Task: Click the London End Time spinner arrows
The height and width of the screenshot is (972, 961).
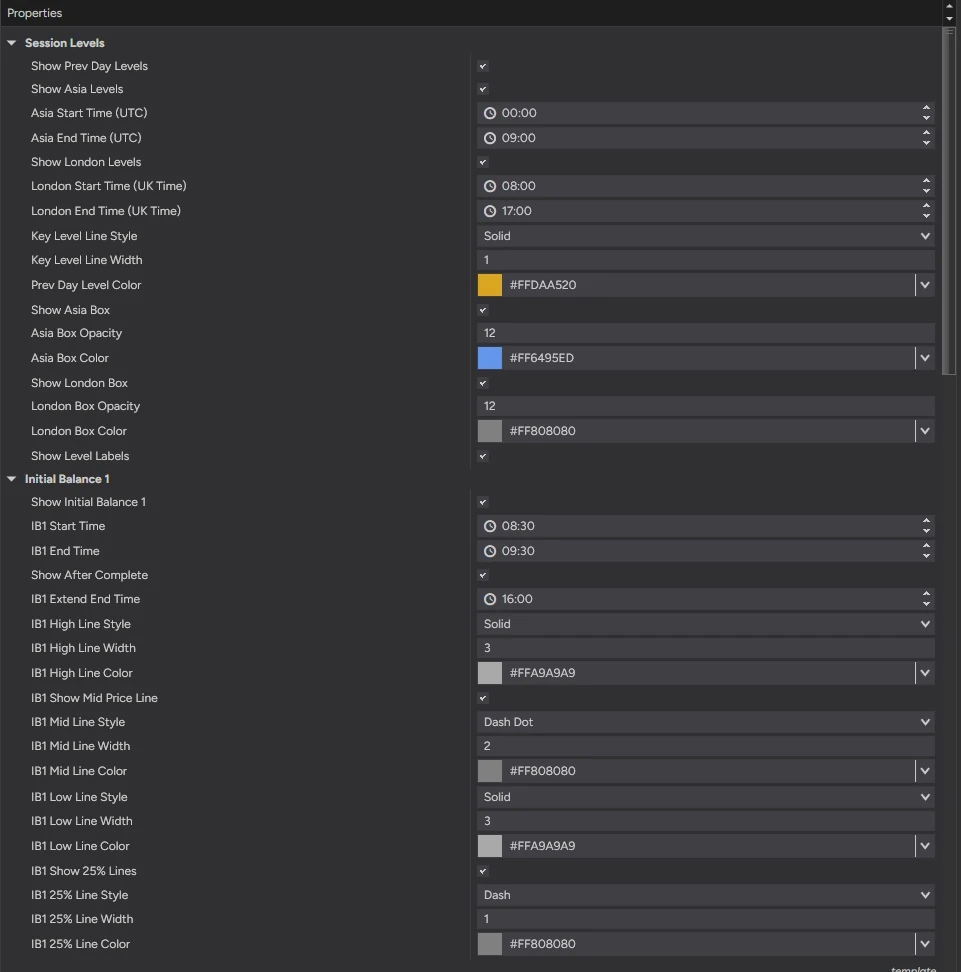Action: click(926, 211)
